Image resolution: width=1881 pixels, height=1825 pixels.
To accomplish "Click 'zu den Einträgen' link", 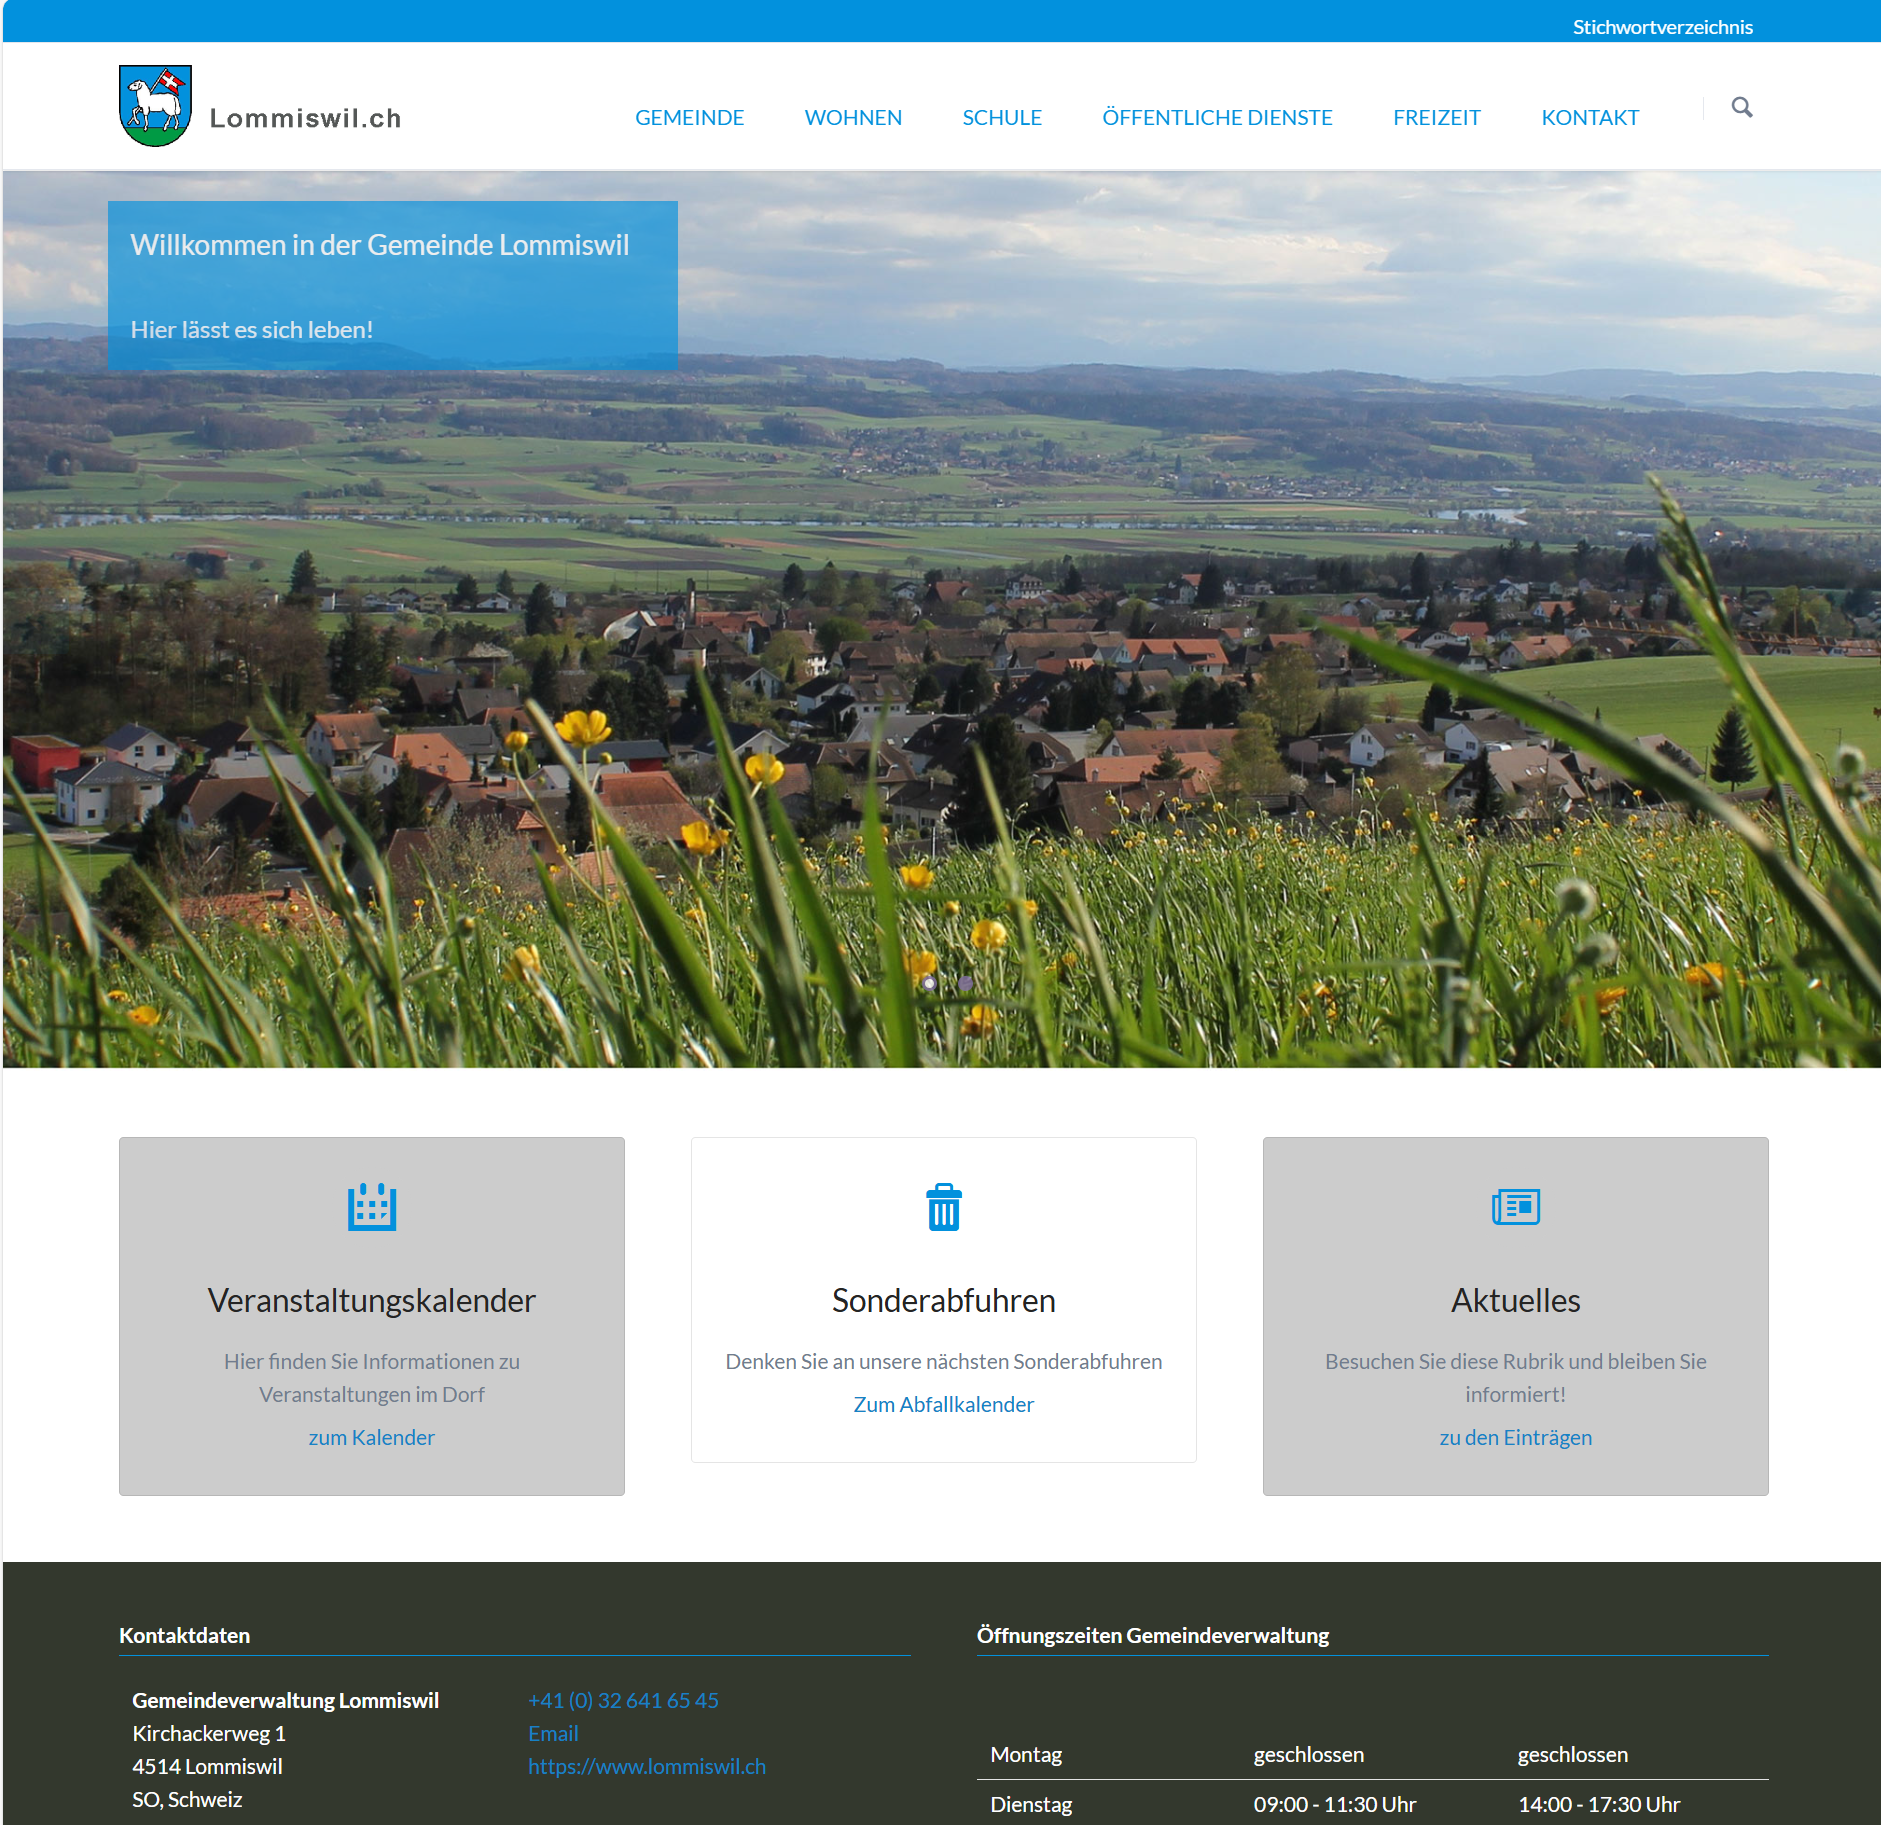I will click(1515, 1437).
